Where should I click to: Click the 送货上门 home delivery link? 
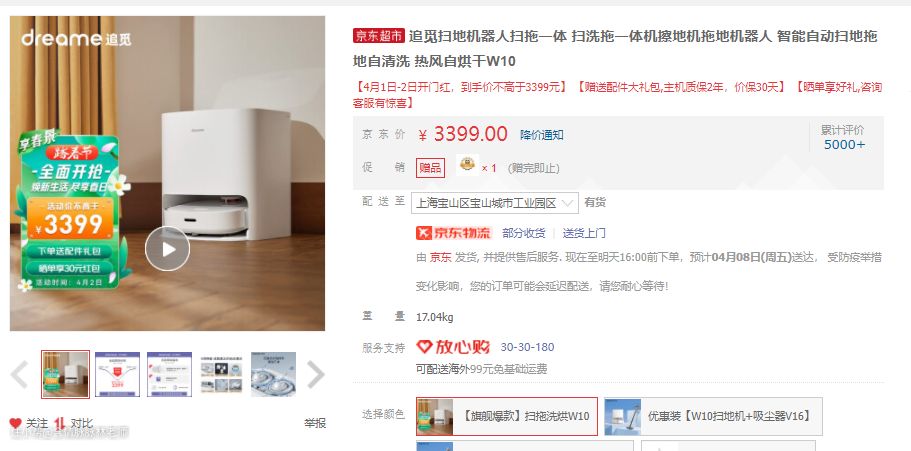click(584, 233)
